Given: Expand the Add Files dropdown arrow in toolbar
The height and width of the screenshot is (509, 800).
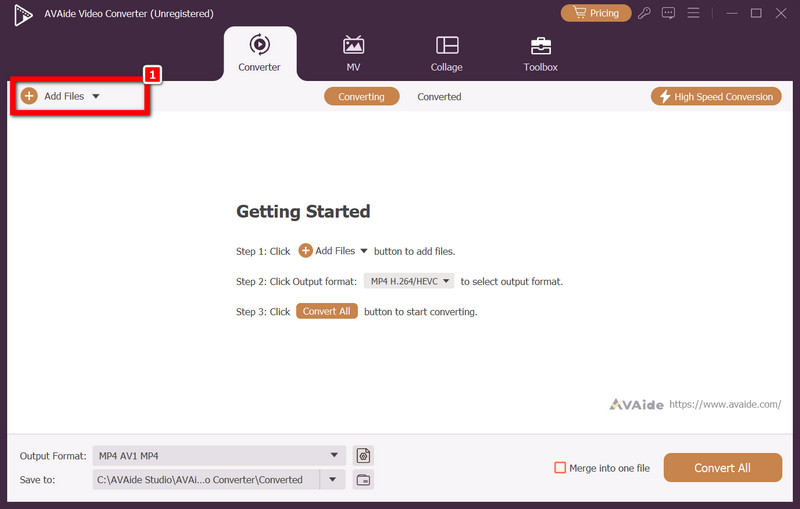Looking at the screenshot, I should coord(96,96).
